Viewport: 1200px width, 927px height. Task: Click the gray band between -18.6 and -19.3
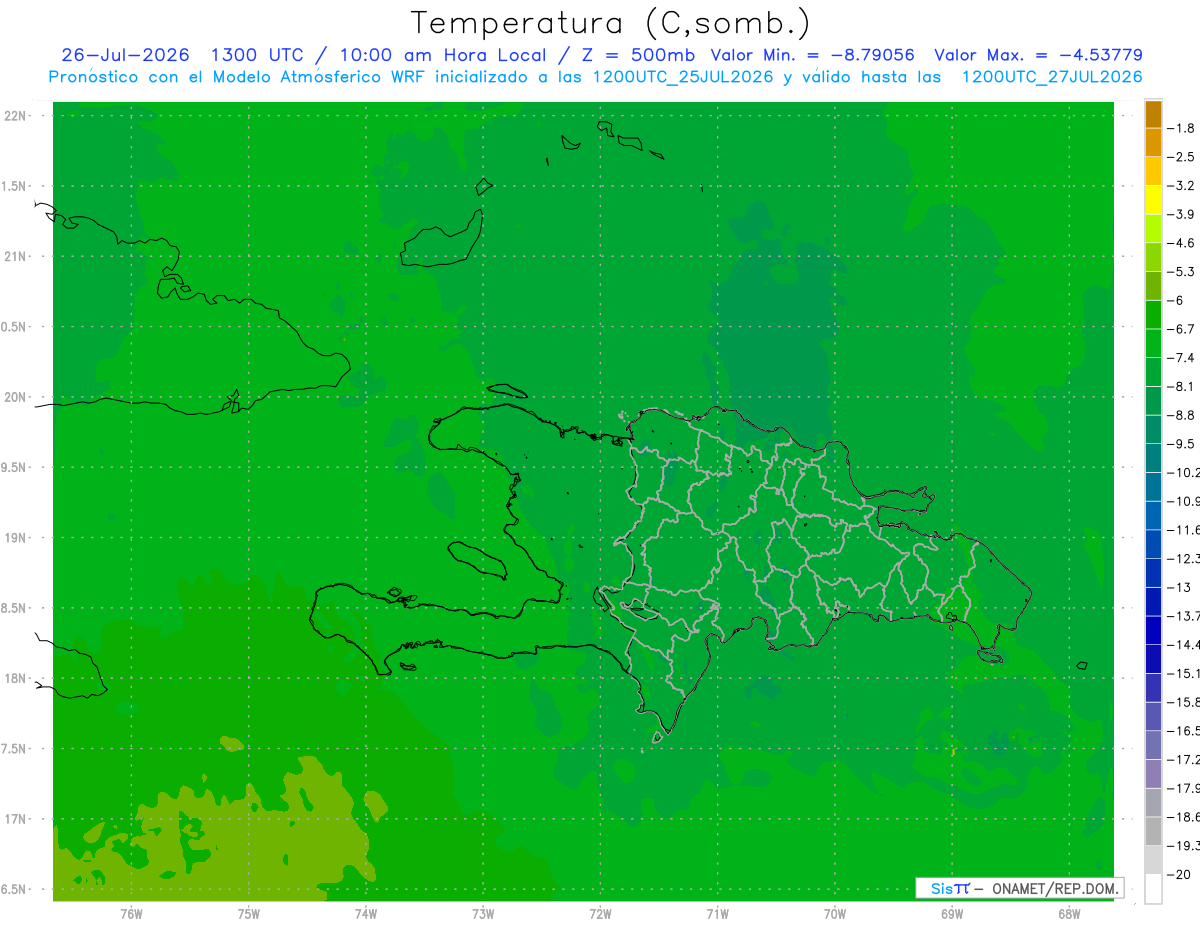[x=1153, y=832]
